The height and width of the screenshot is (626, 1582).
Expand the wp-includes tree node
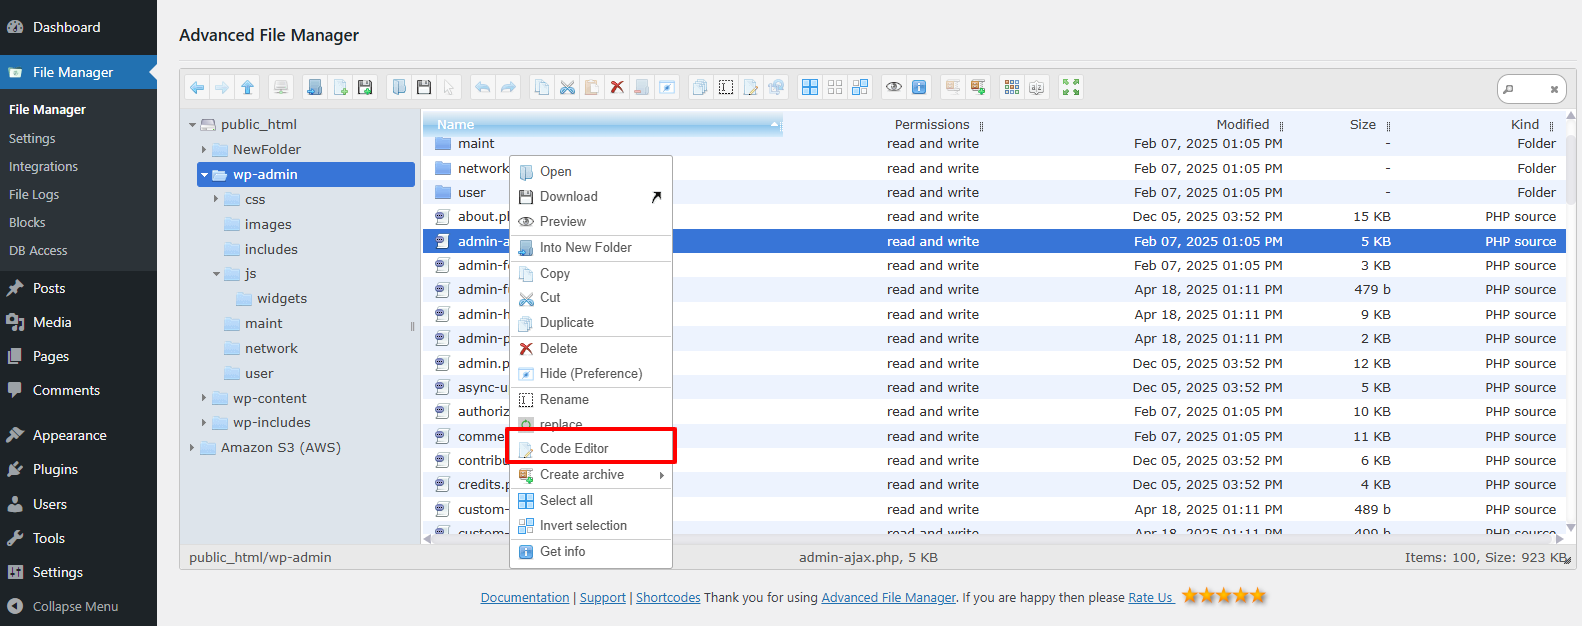click(x=204, y=423)
